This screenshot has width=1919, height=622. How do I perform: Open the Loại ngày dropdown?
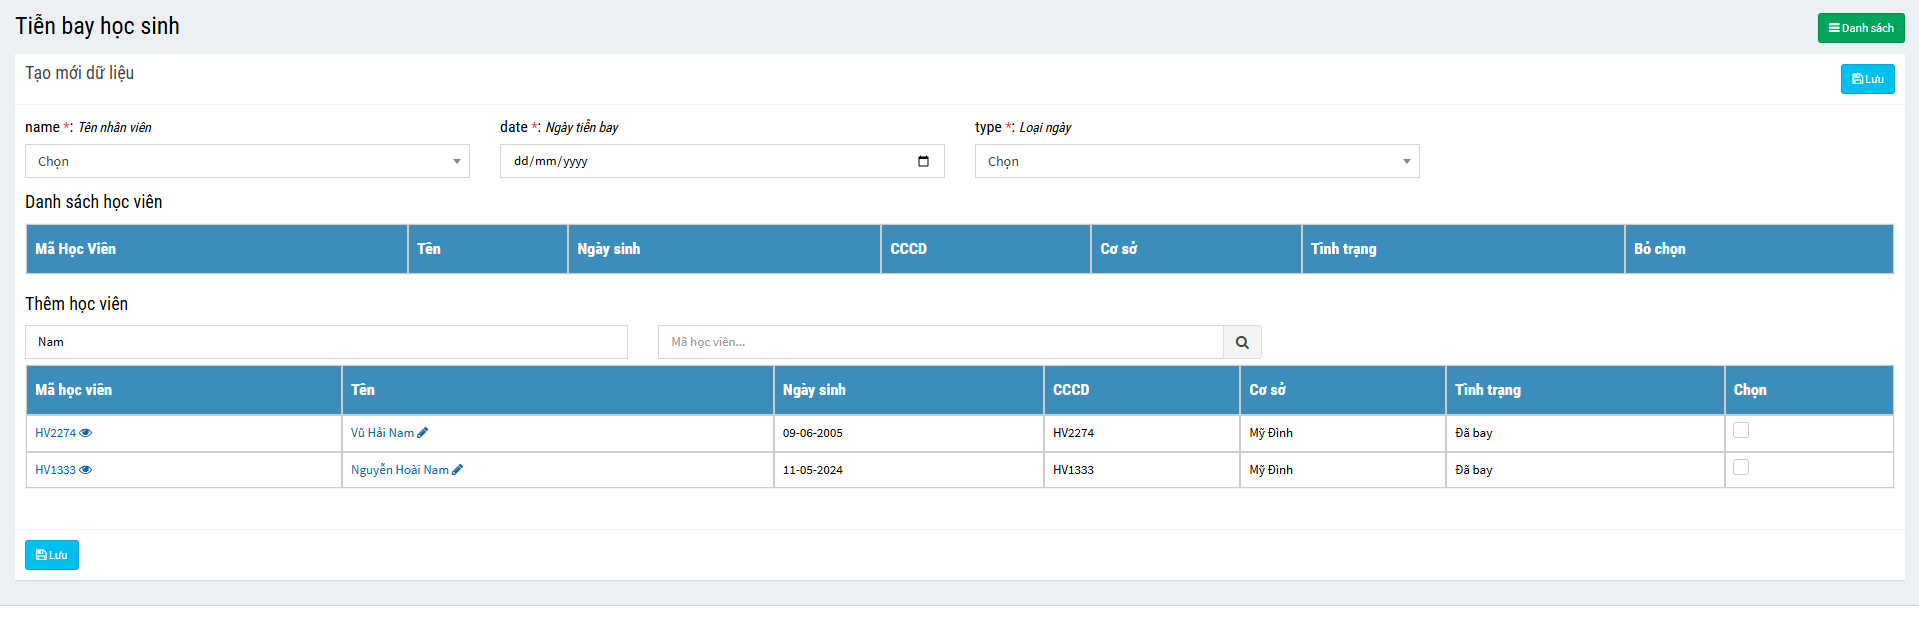(x=1197, y=161)
